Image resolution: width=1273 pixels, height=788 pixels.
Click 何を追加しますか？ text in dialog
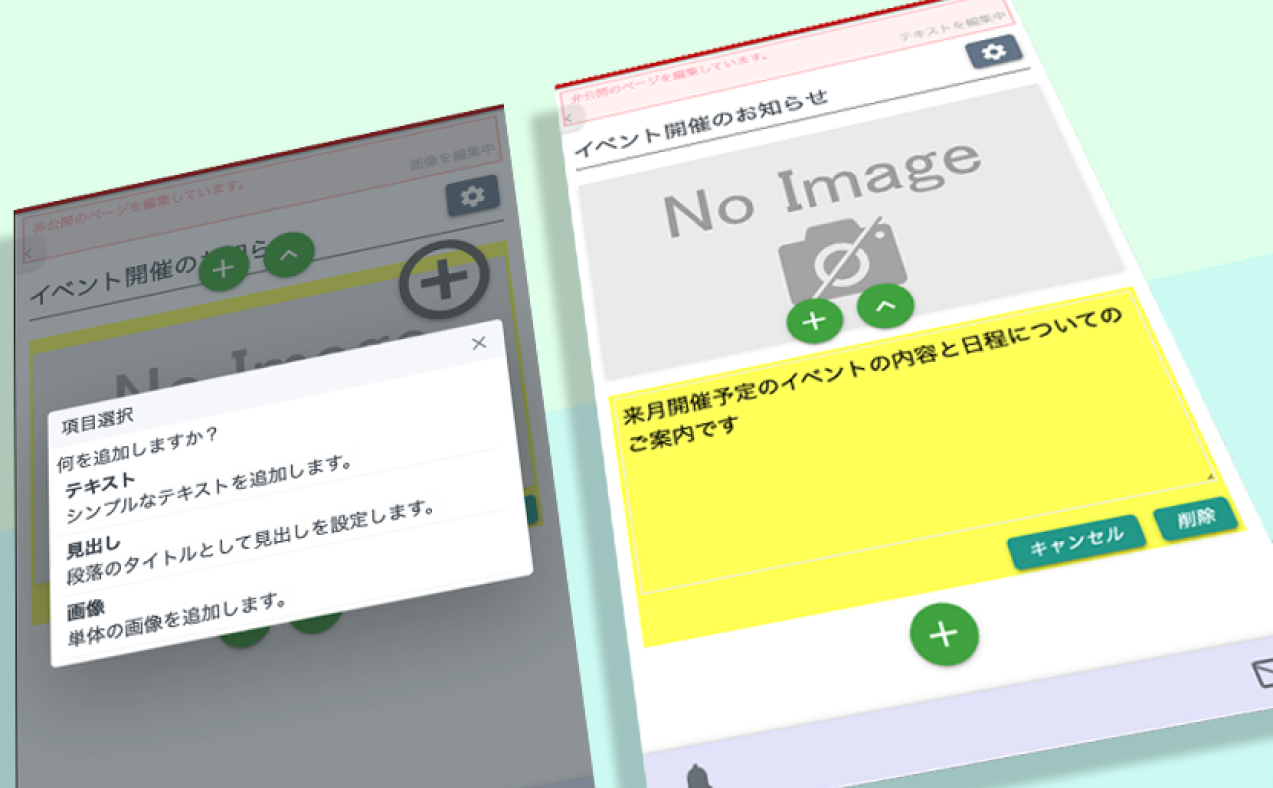(138, 449)
